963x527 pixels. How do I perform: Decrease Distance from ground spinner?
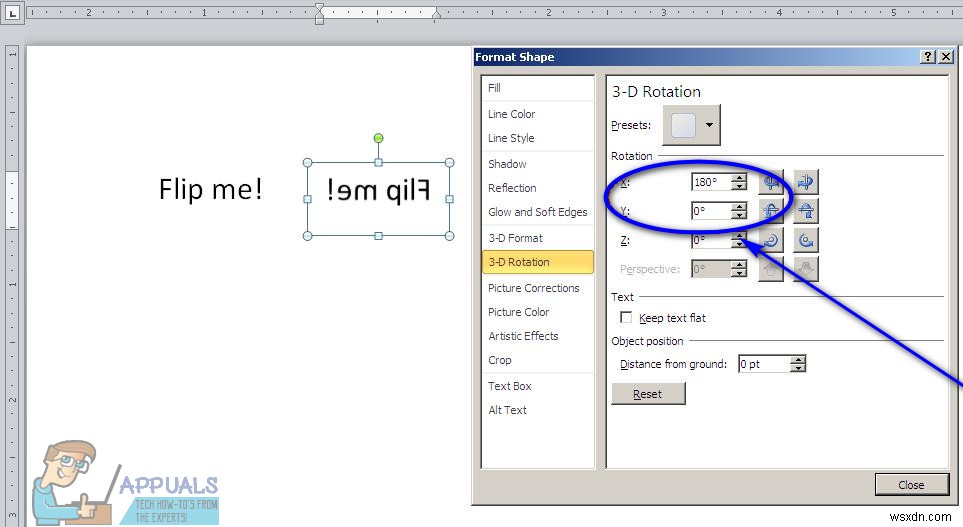pos(798,368)
